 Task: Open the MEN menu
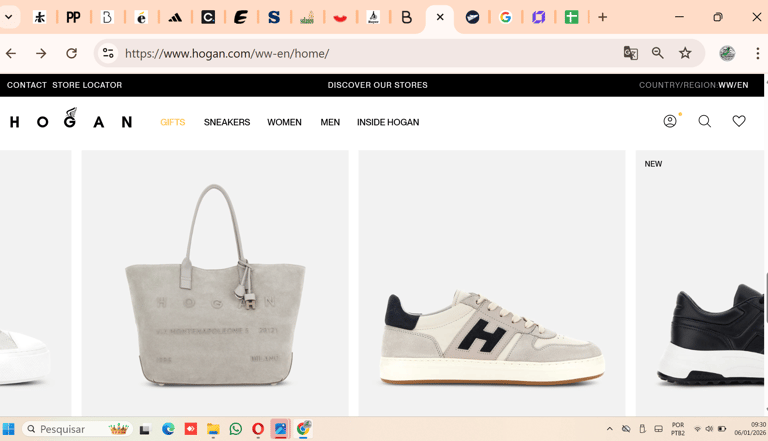click(x=330, y=122)
